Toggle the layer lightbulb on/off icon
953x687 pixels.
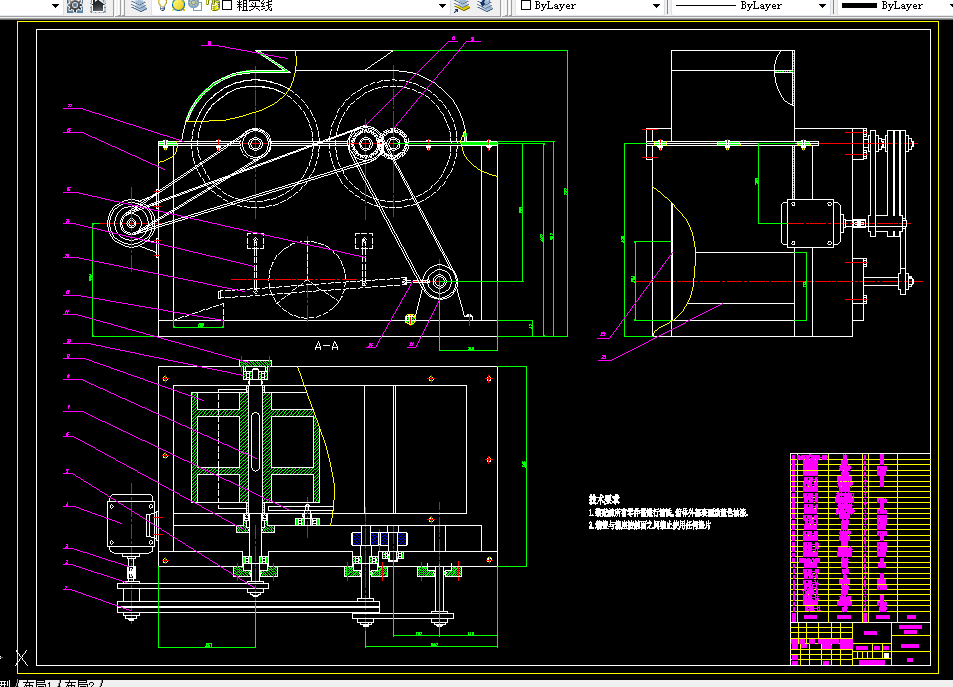pyautogui.click(x=162, y=5)
